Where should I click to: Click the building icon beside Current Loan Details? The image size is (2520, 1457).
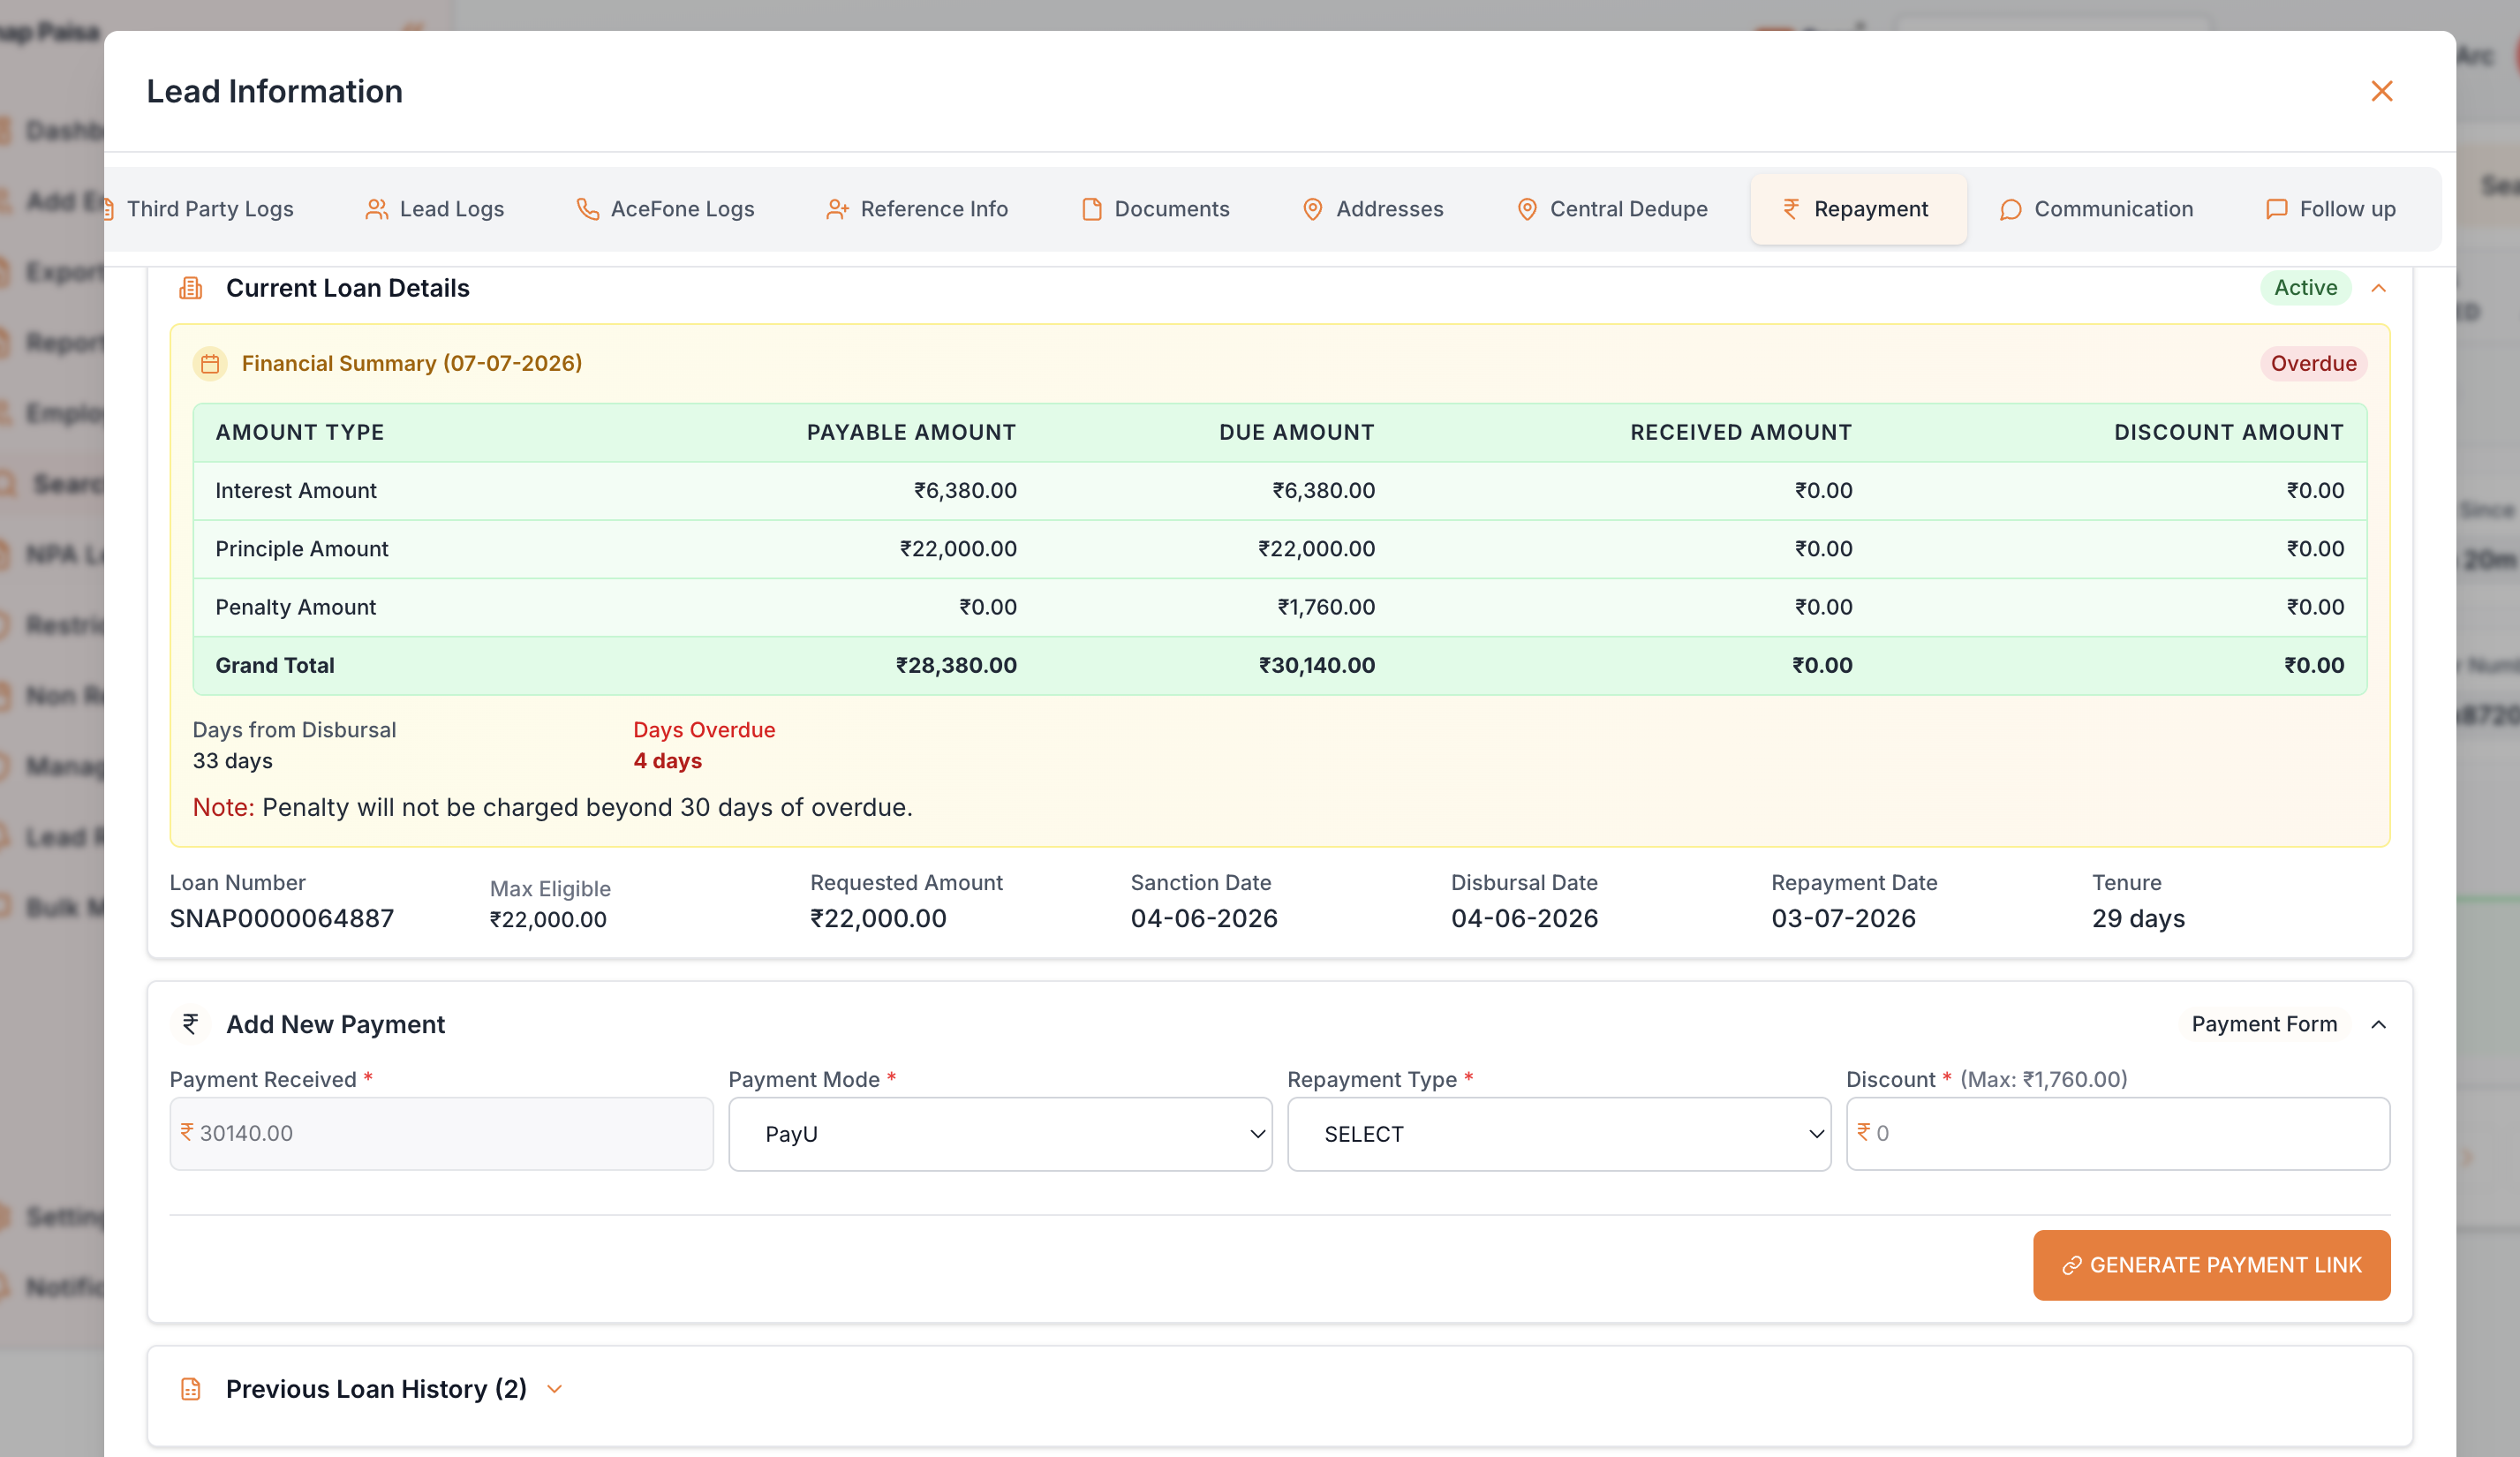[190, 288]
